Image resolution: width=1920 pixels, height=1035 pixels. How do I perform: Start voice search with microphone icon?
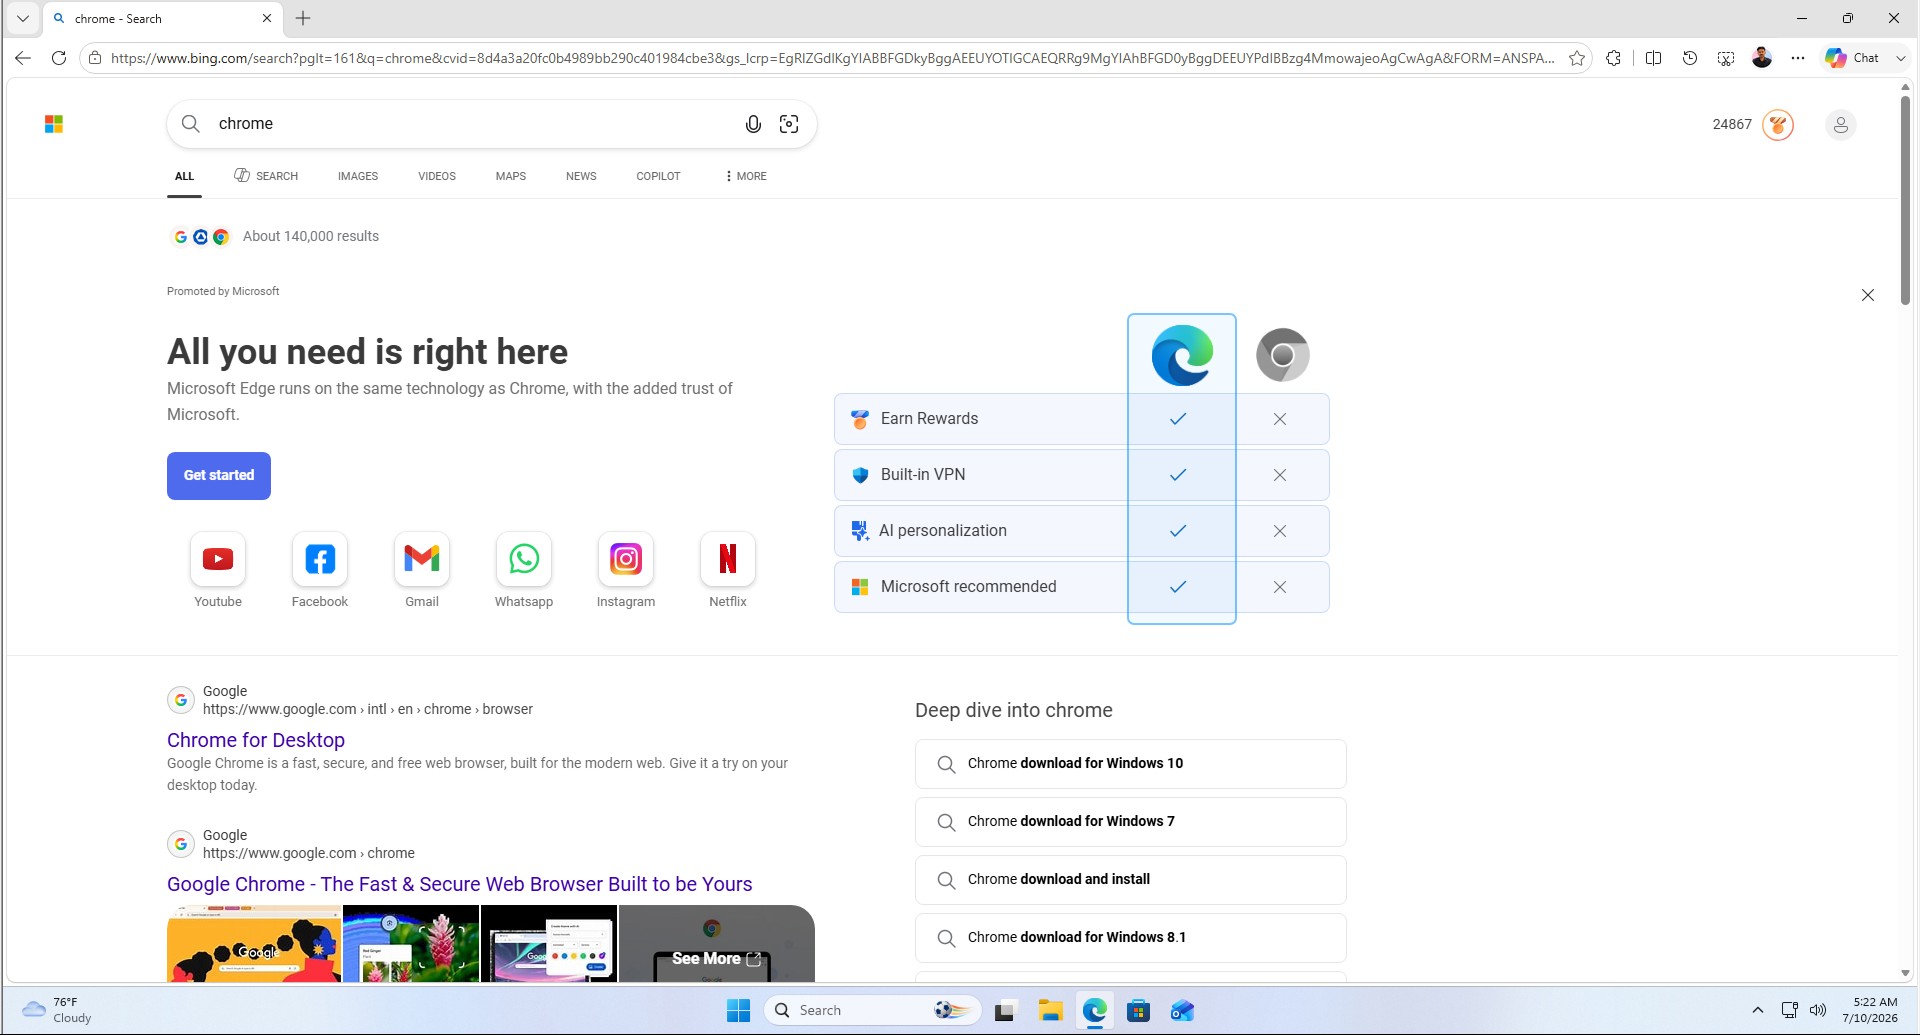tap(753, 124)
